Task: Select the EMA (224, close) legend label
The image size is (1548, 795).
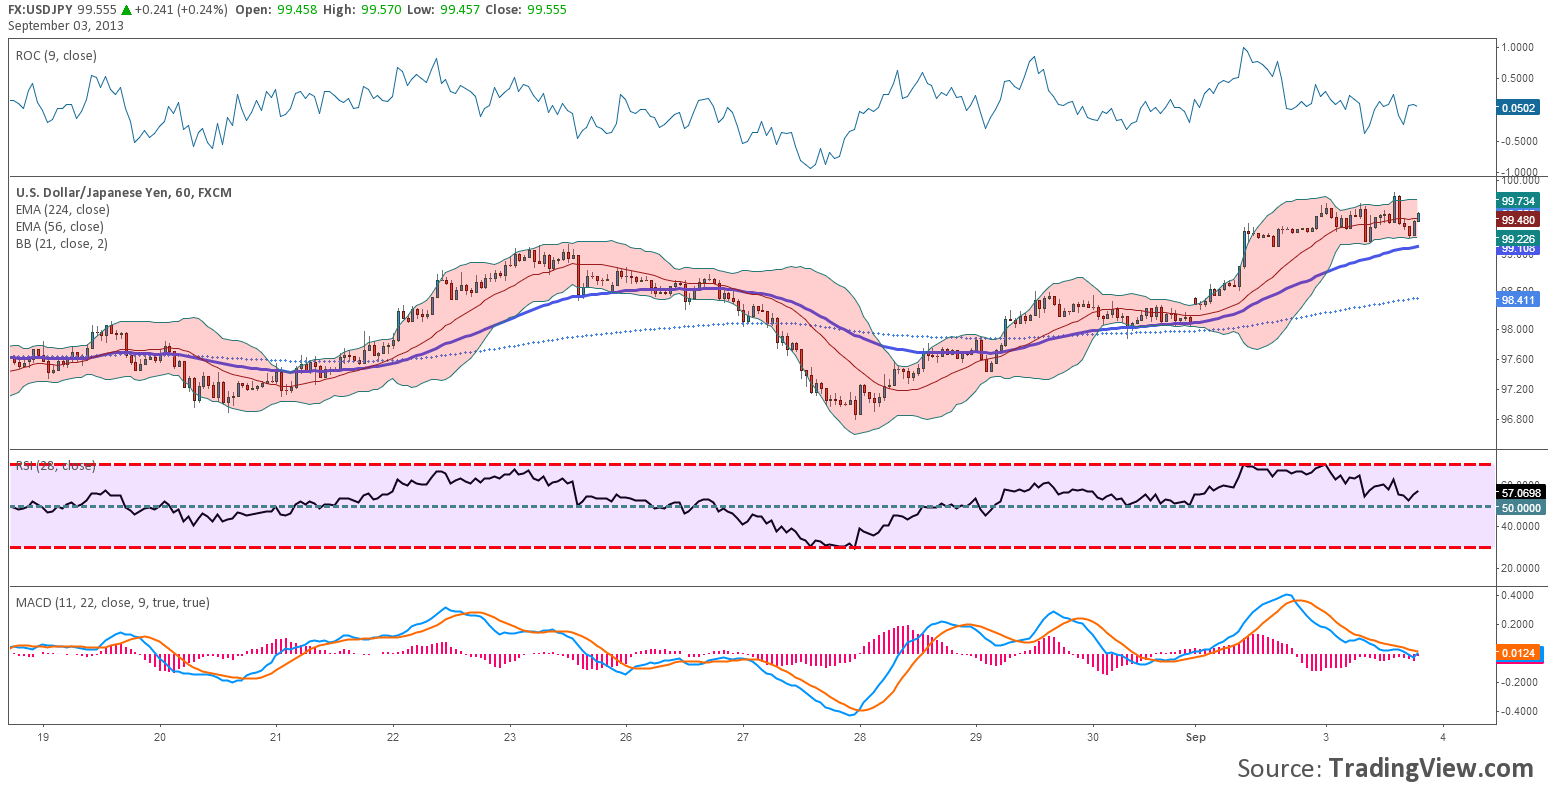Action: (62, 209)
